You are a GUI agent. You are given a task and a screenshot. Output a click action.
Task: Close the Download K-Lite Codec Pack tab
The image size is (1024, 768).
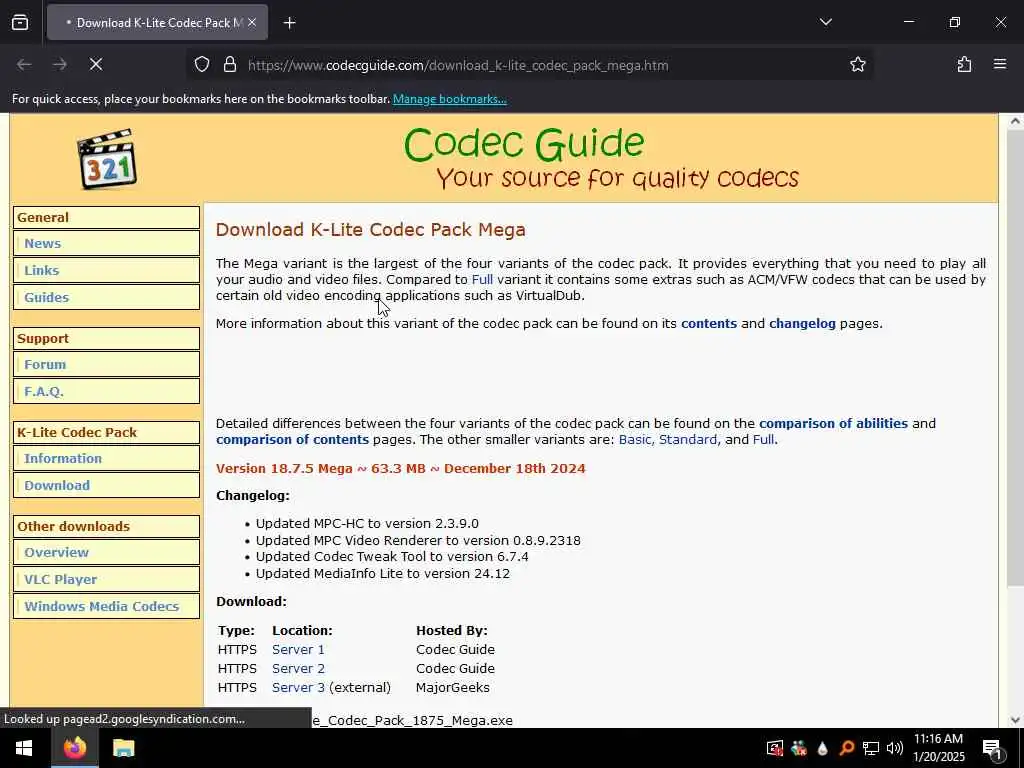(x=252, y=22)
